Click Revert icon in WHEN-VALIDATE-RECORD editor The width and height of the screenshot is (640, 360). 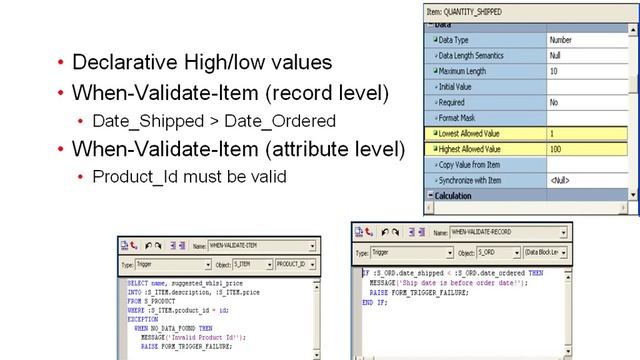[x=369, y=232]
